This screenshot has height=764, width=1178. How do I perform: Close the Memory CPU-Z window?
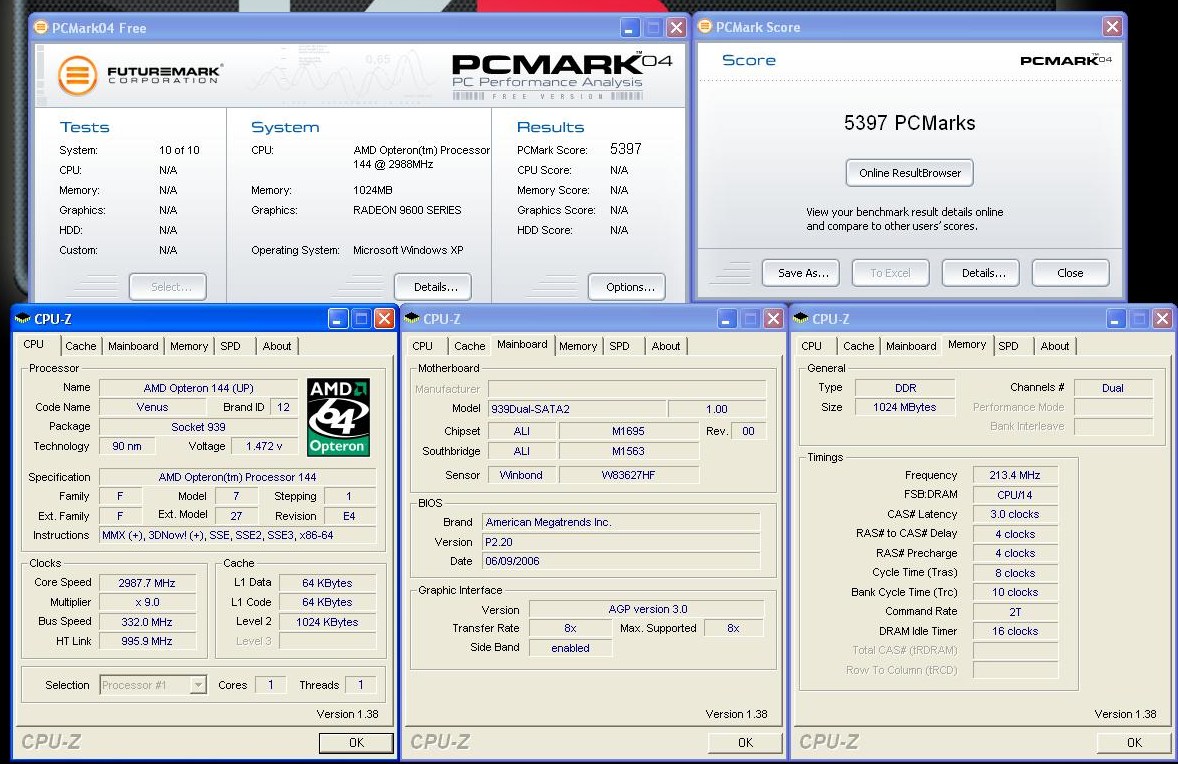(x=1162, y=319)
